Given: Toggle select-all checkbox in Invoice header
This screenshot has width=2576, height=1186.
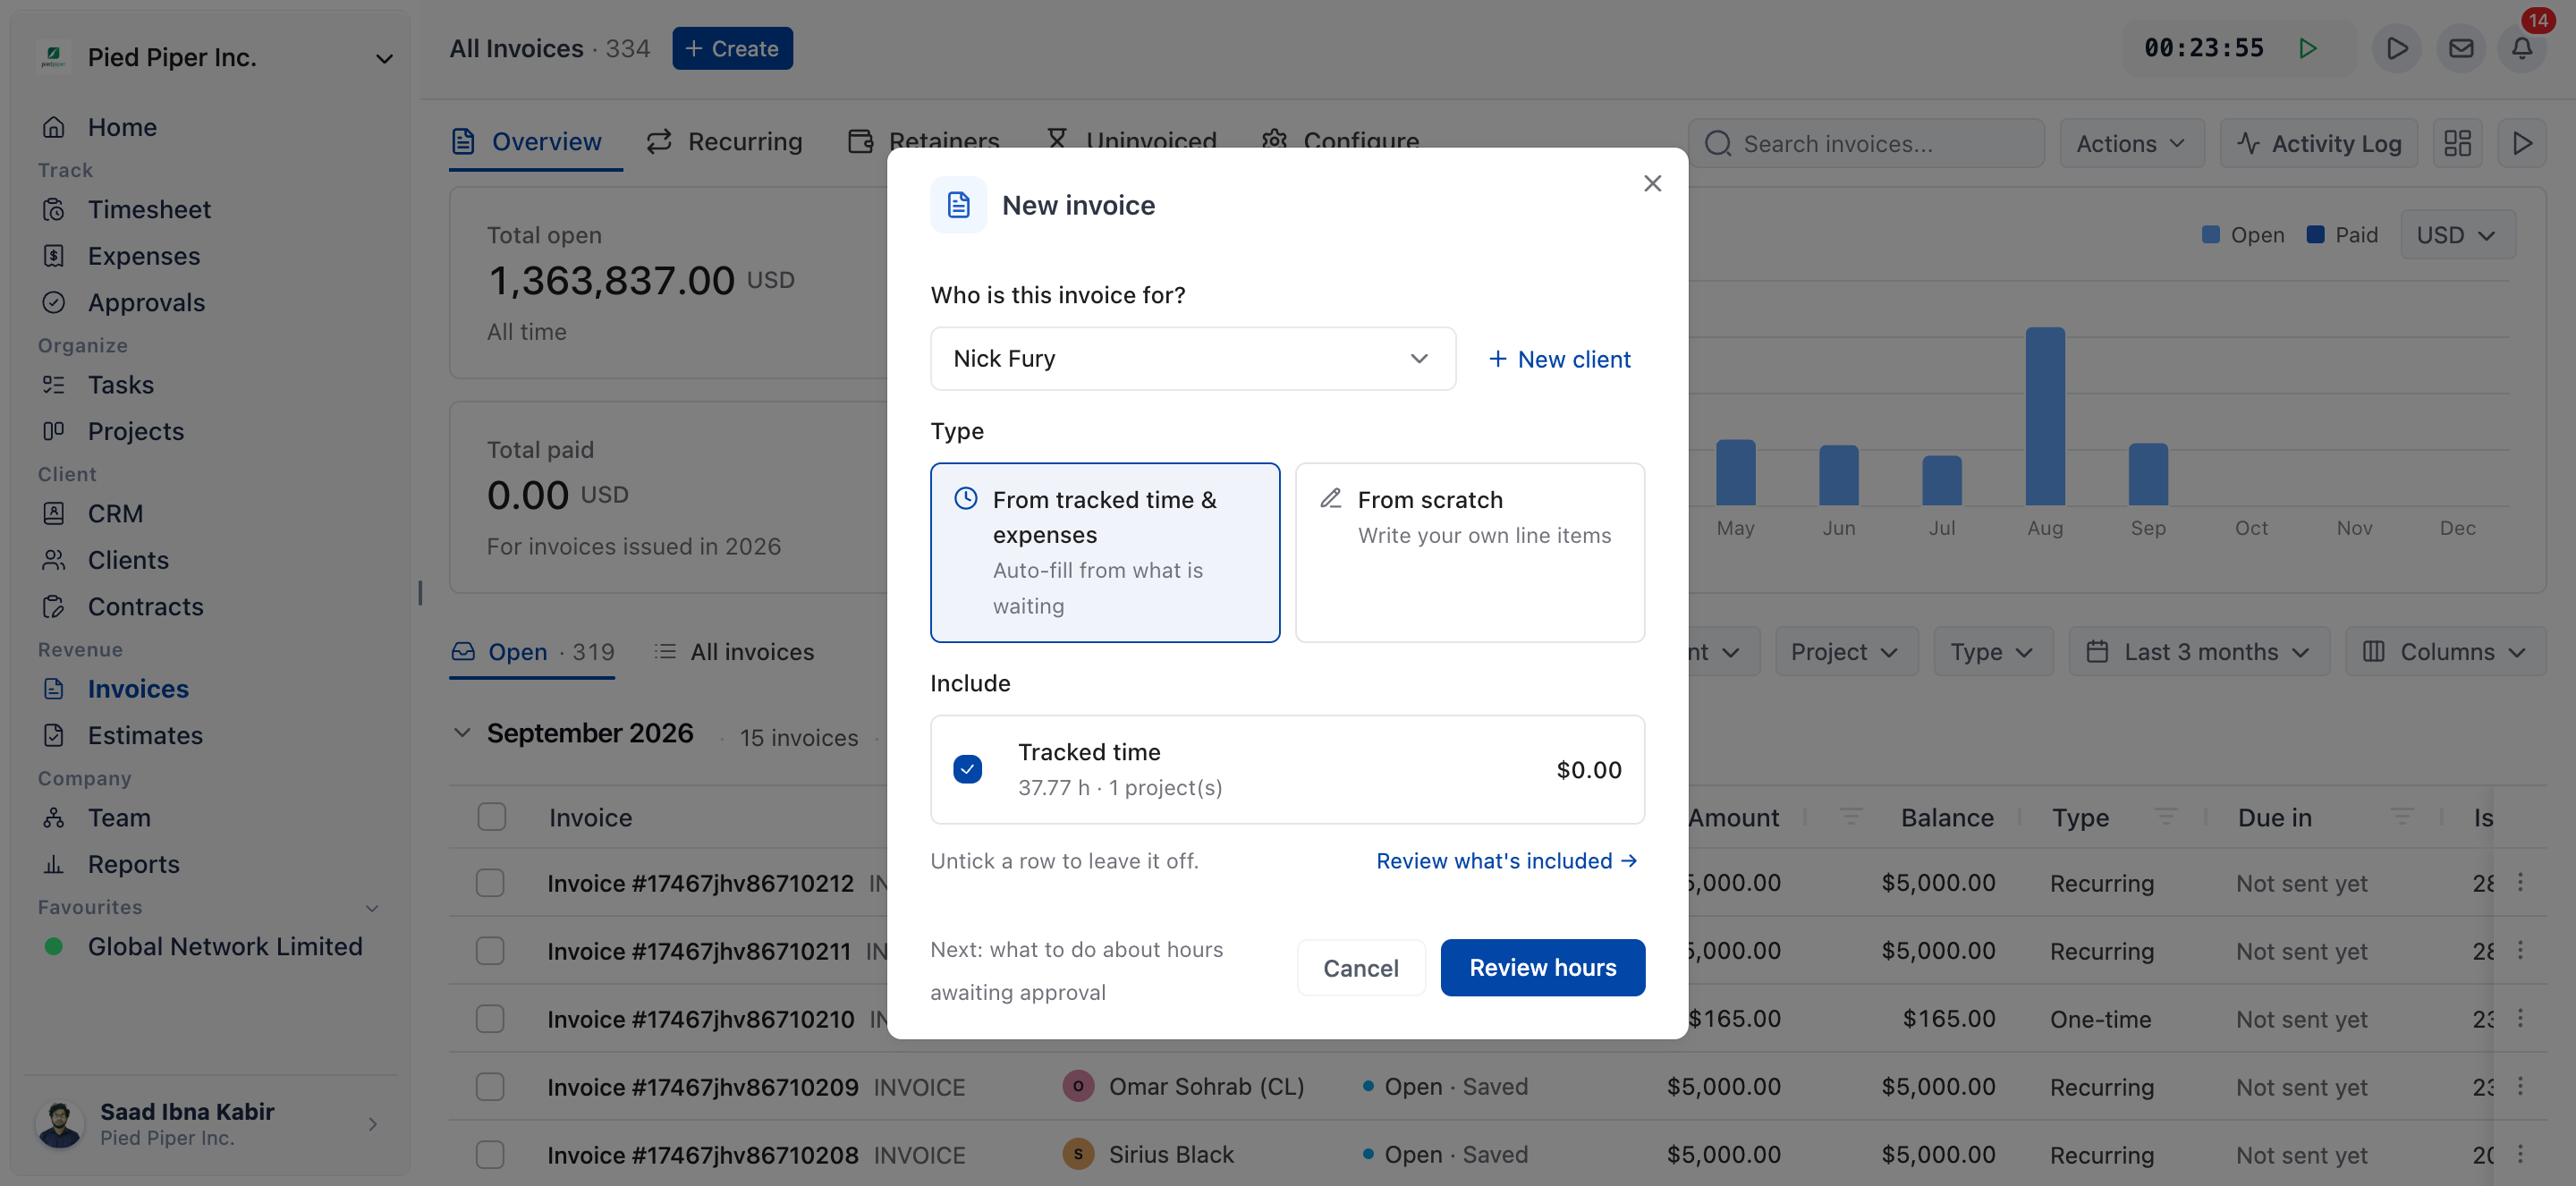Looking at the screenshot, I should point(491,817).
